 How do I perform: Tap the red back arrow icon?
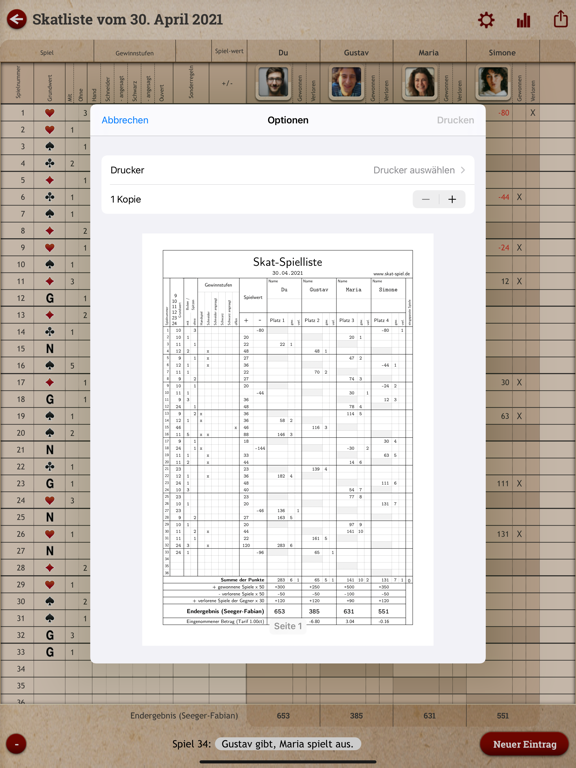coord(17,20)
